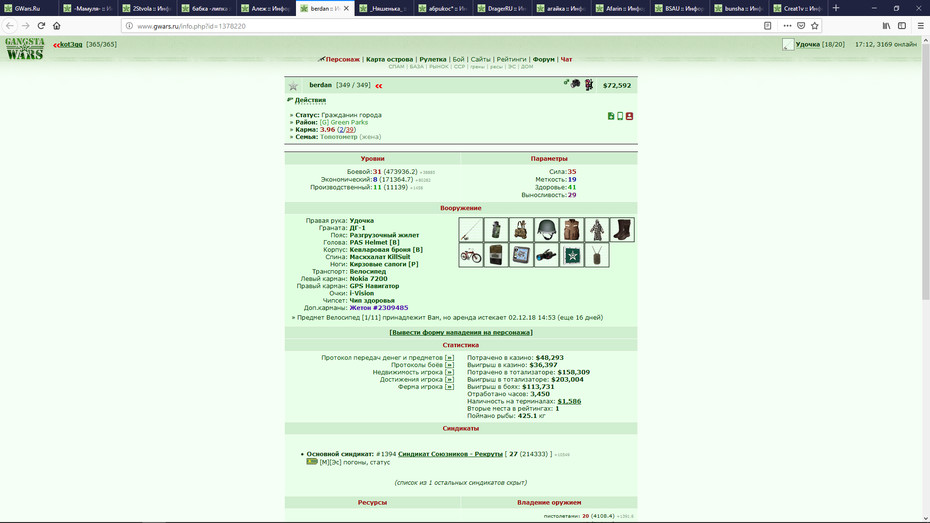Click the attack form link on character

(x=461, y=333)
